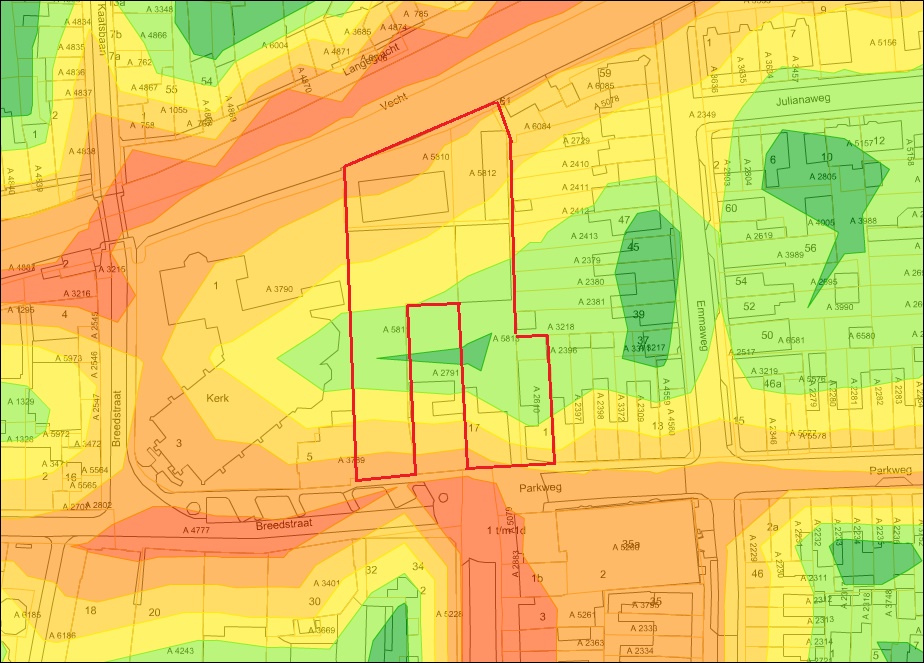Select parcel label A 3988
924x663 pixels.
pyautogui.click(x=863, y=220)
